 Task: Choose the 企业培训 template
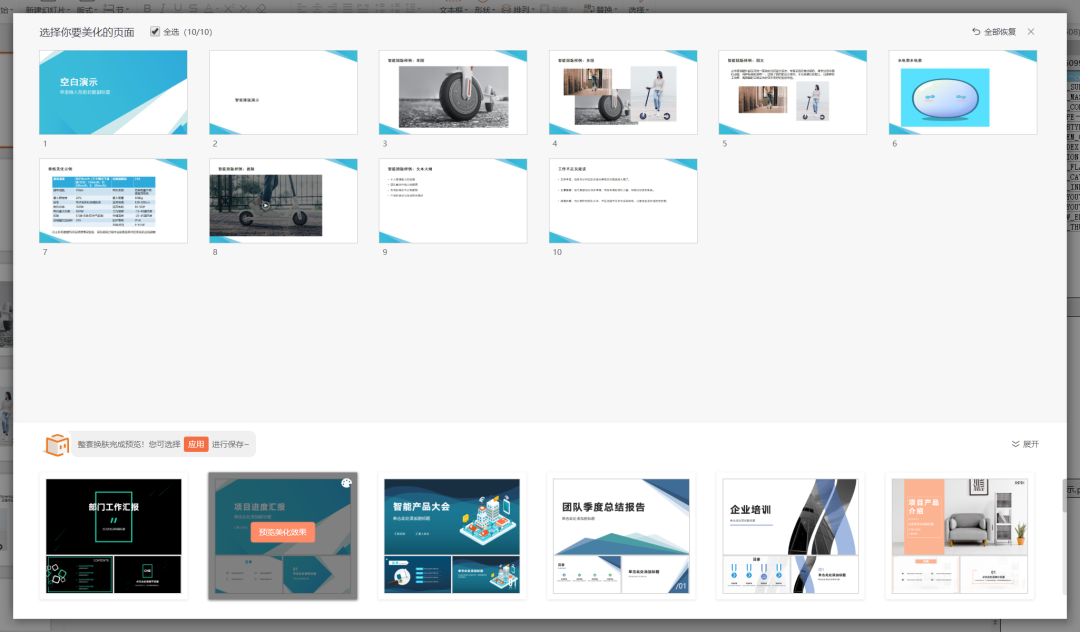coord(790,536)
